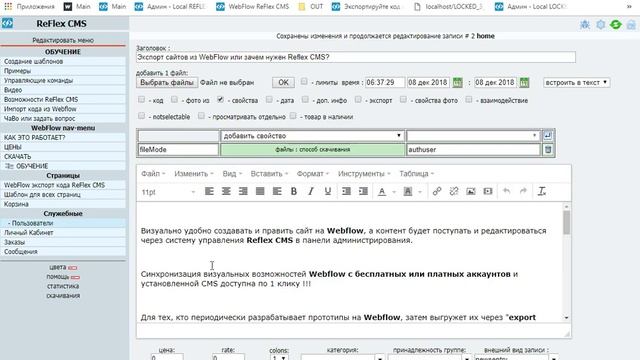Justify text in editor toolbar
This screenshot has height=360, width=640.
click(260, 191)
